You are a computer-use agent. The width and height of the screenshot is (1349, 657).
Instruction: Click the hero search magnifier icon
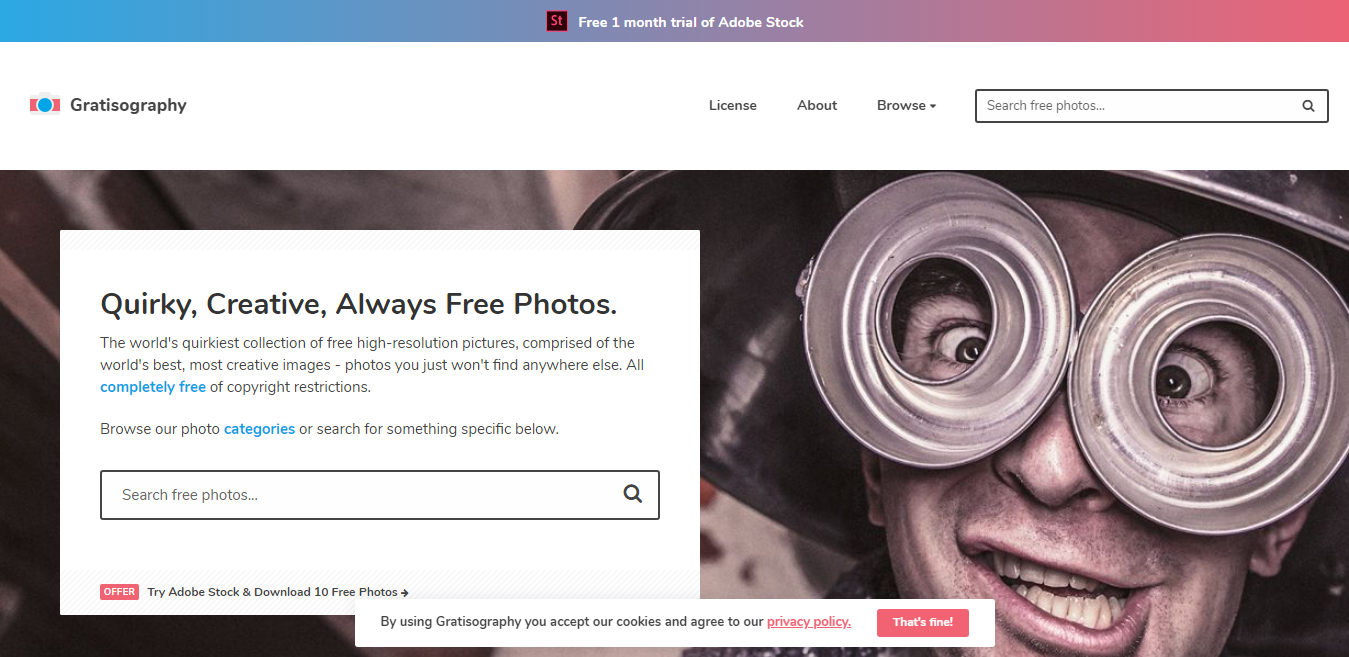[632, 494]
